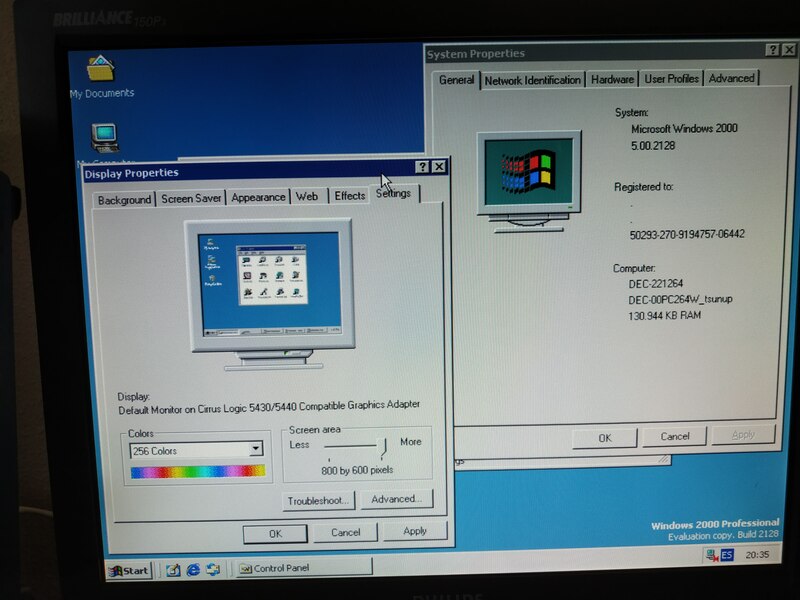Click the Show Desktop quick launch icon
Viewport: 800px width, 600px height.
click(x=173, y=569)
